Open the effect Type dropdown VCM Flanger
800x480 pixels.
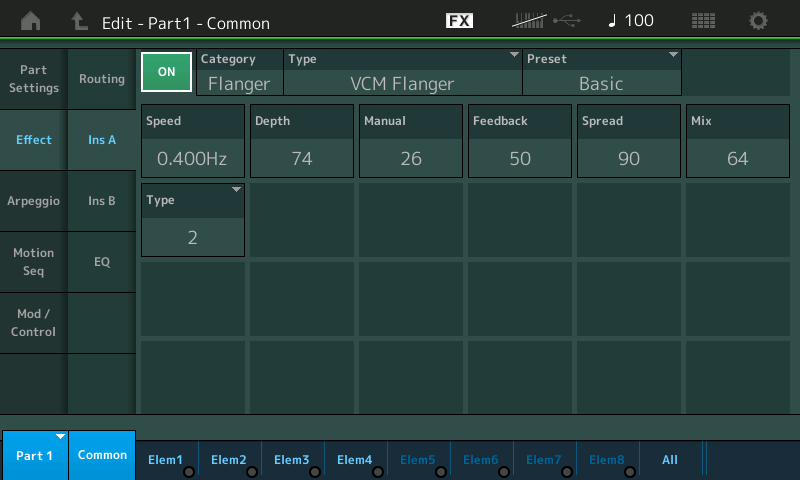(x=403, y=72)
